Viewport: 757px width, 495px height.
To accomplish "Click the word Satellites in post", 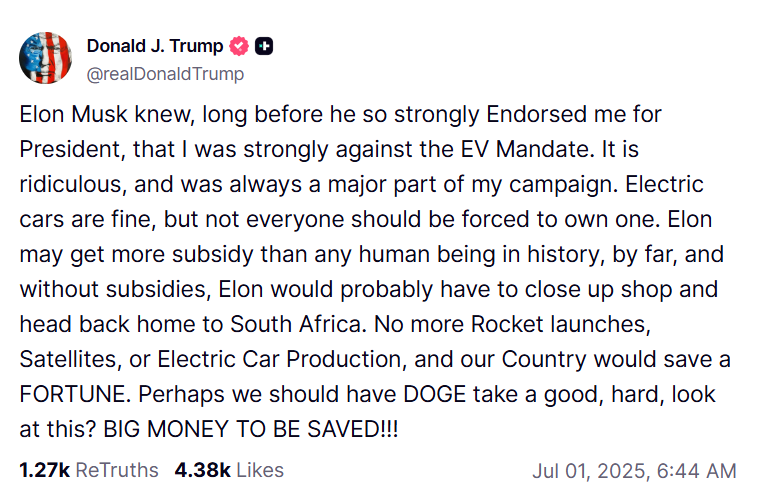I will (x=70, y=359).
